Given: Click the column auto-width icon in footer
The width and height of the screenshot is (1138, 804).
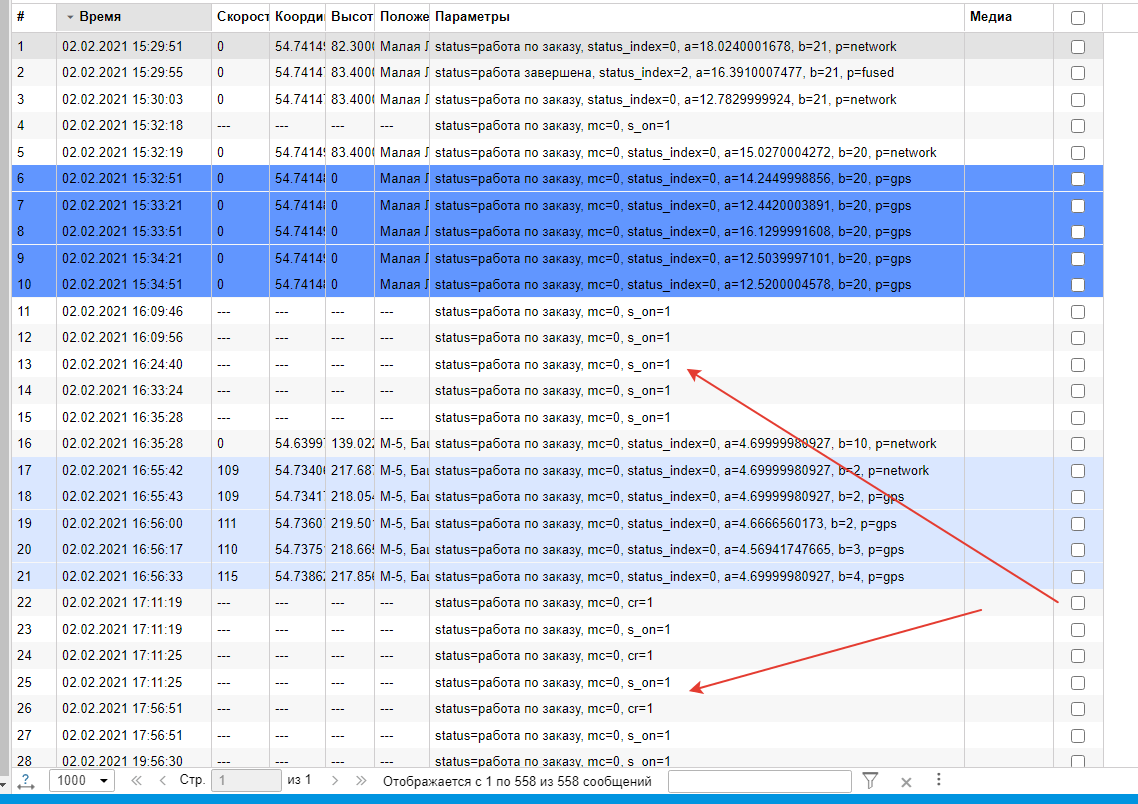Looking at the screenshot, I should point(25,781).
